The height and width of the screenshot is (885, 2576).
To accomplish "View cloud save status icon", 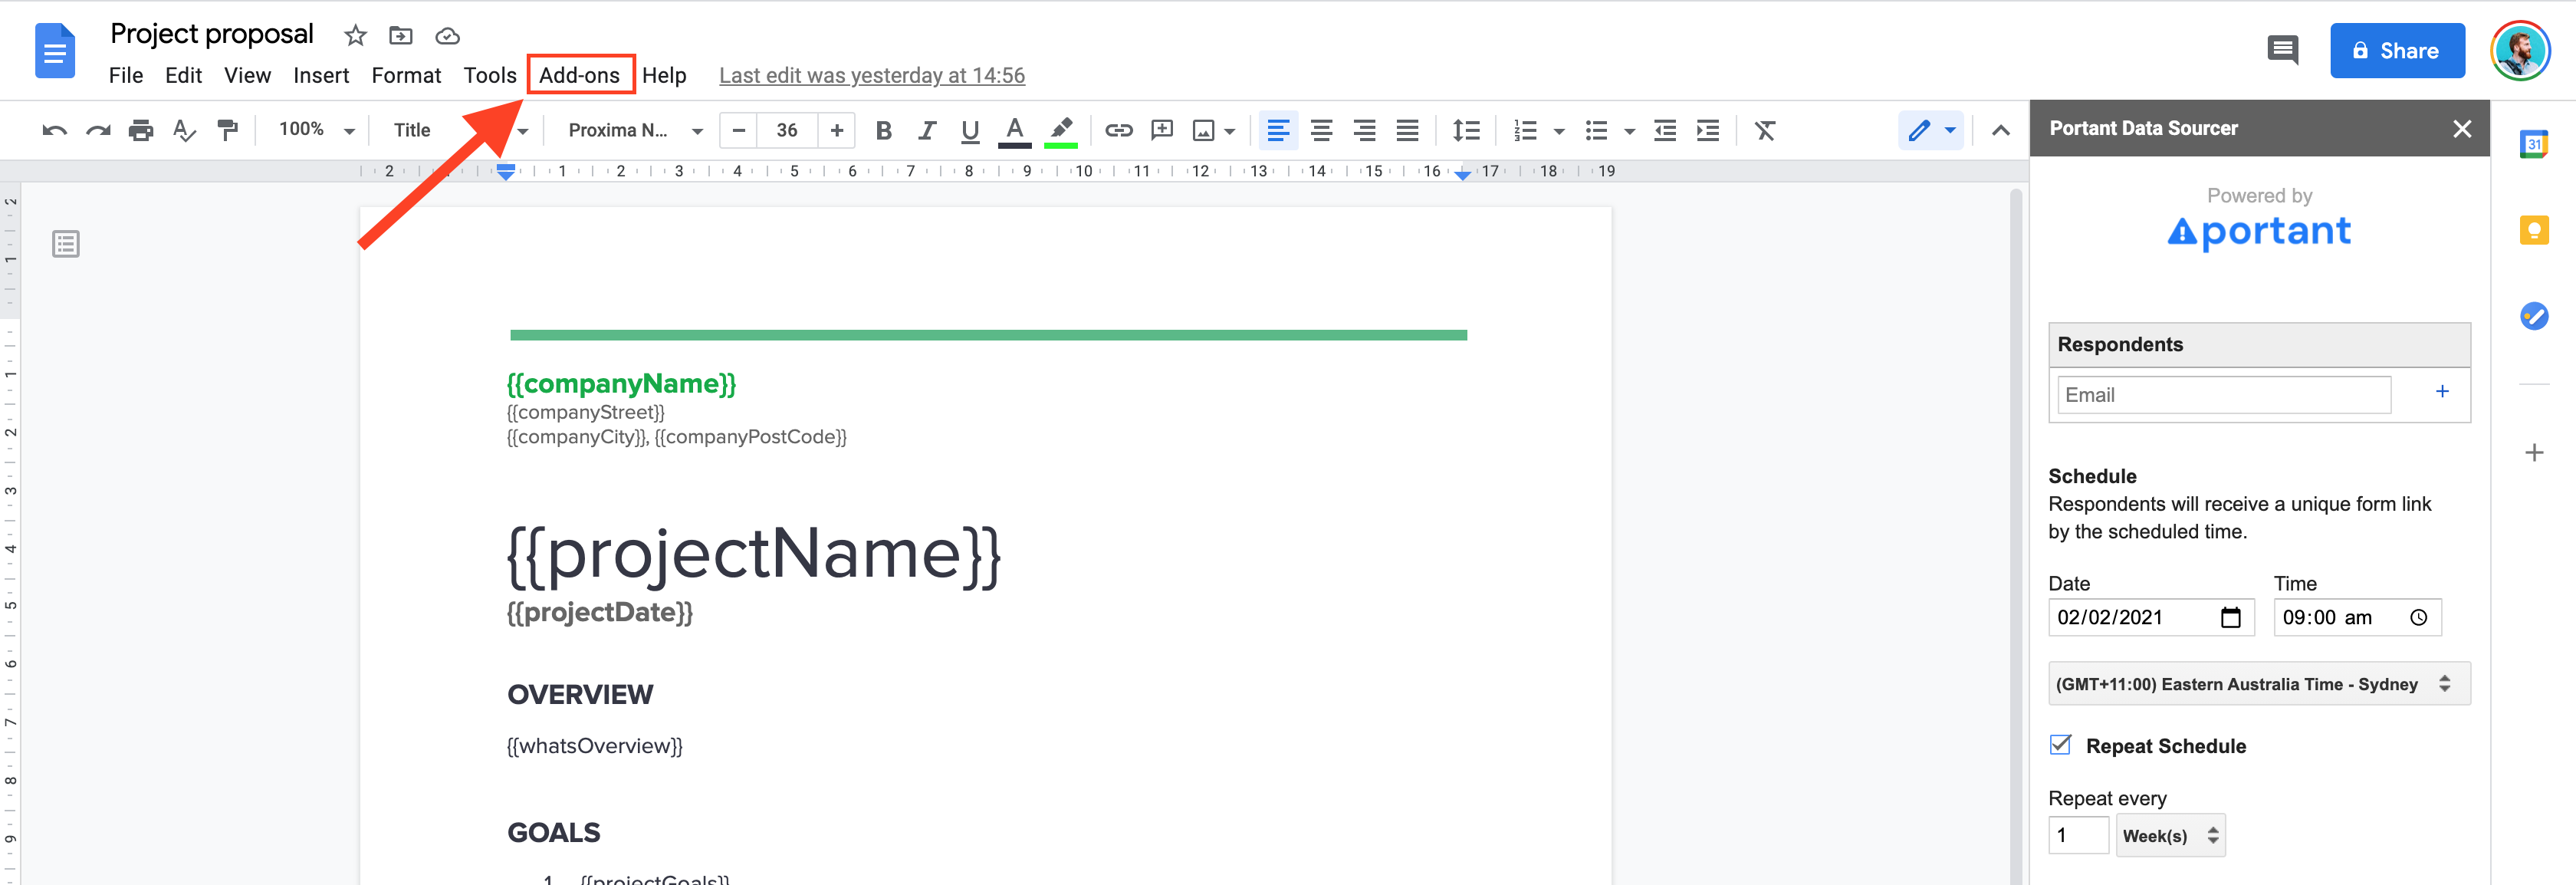I will [x=447, y=36].
